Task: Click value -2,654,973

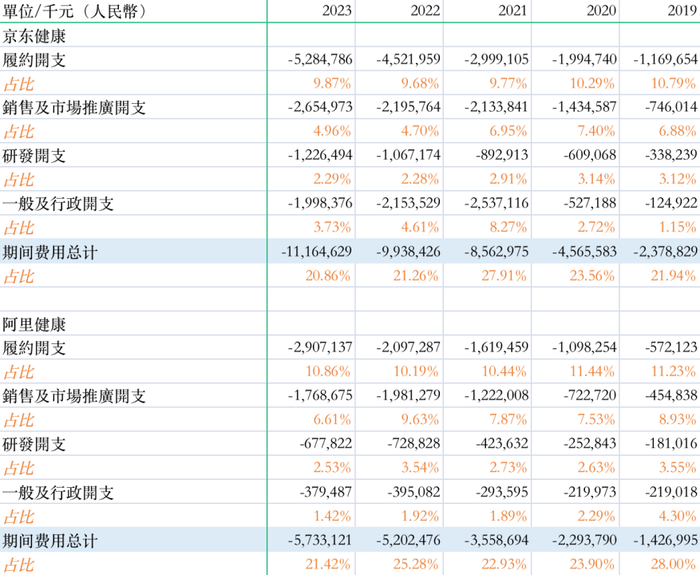Action: [320, 107]
